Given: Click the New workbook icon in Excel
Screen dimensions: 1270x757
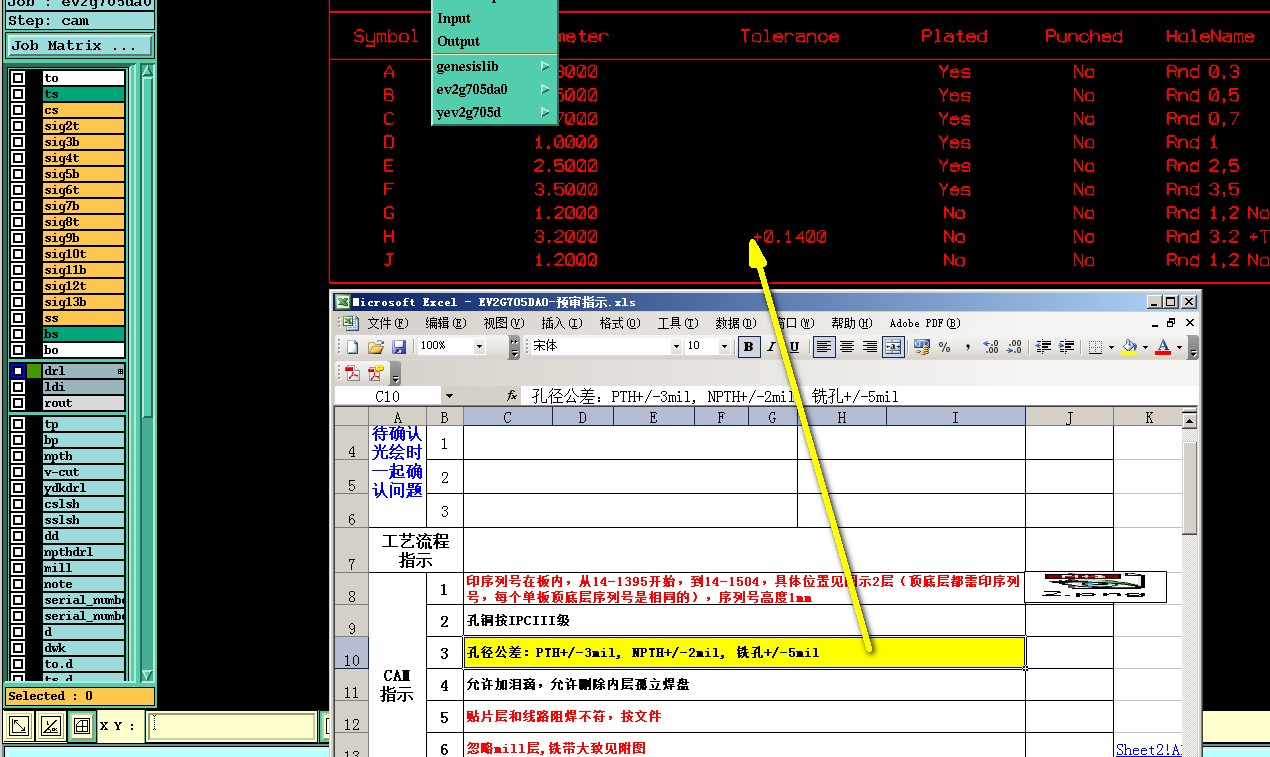Looking at the screenshot, I should [352, 347].
